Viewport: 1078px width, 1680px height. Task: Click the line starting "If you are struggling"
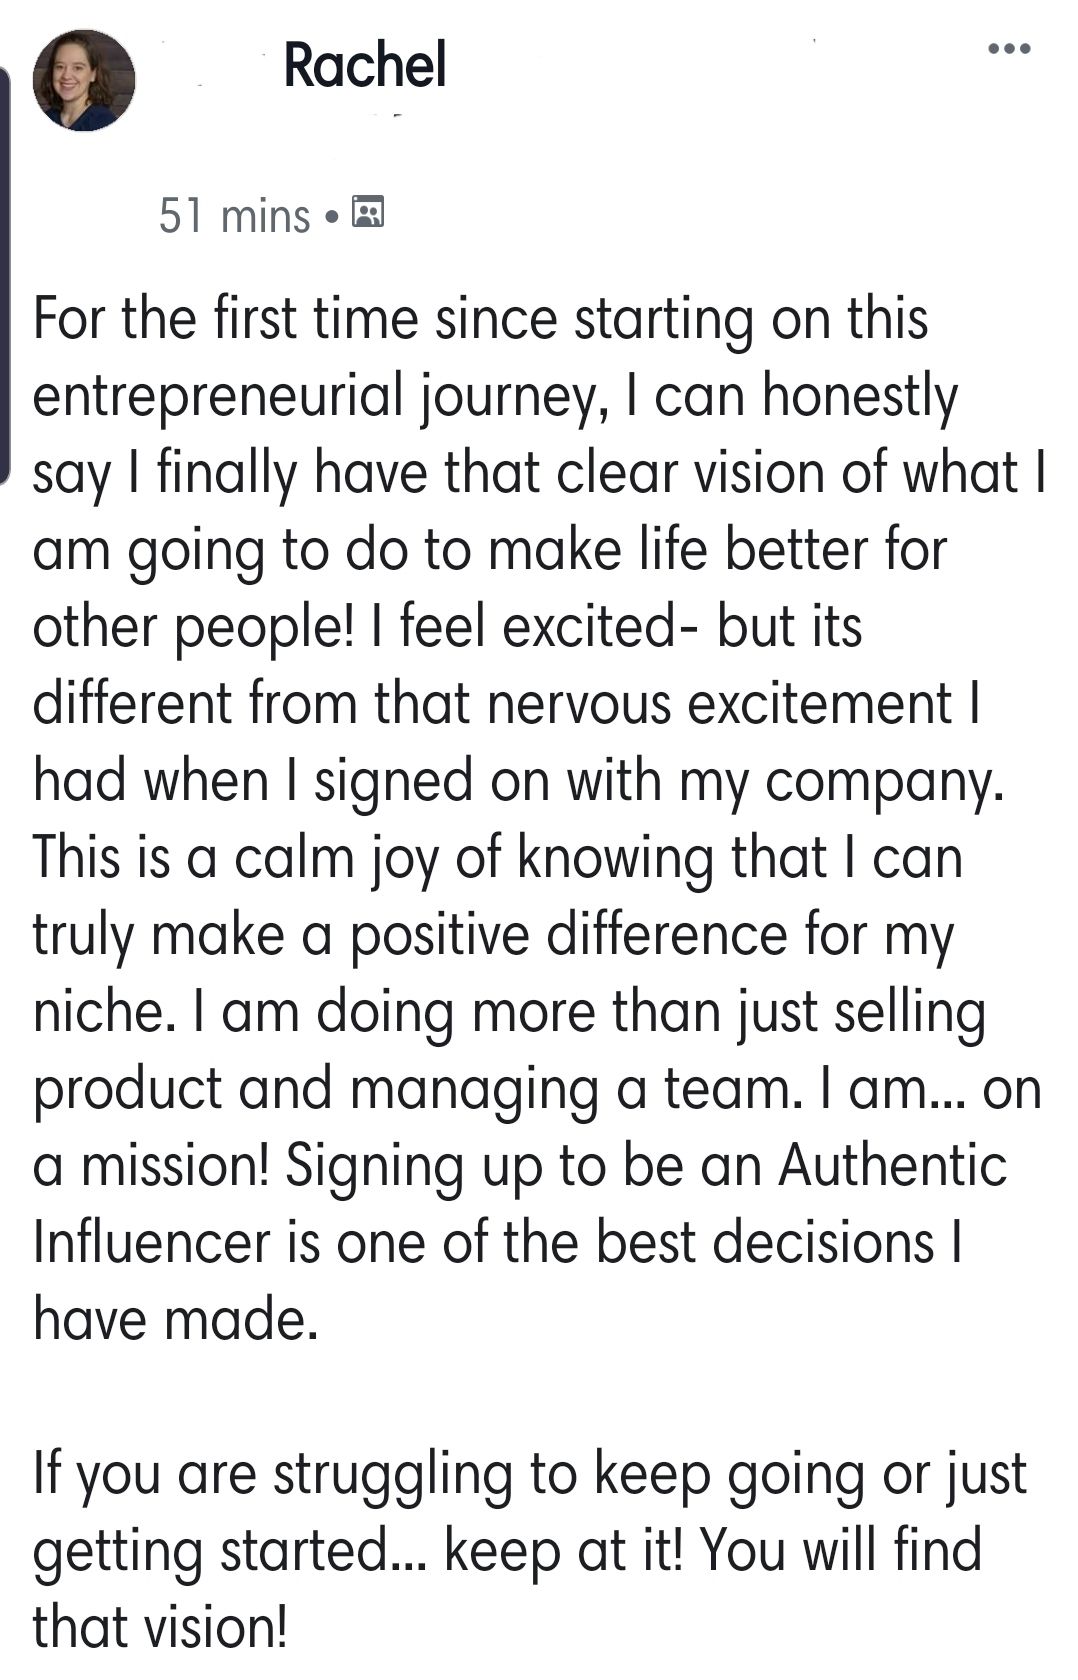[530, 1474]
